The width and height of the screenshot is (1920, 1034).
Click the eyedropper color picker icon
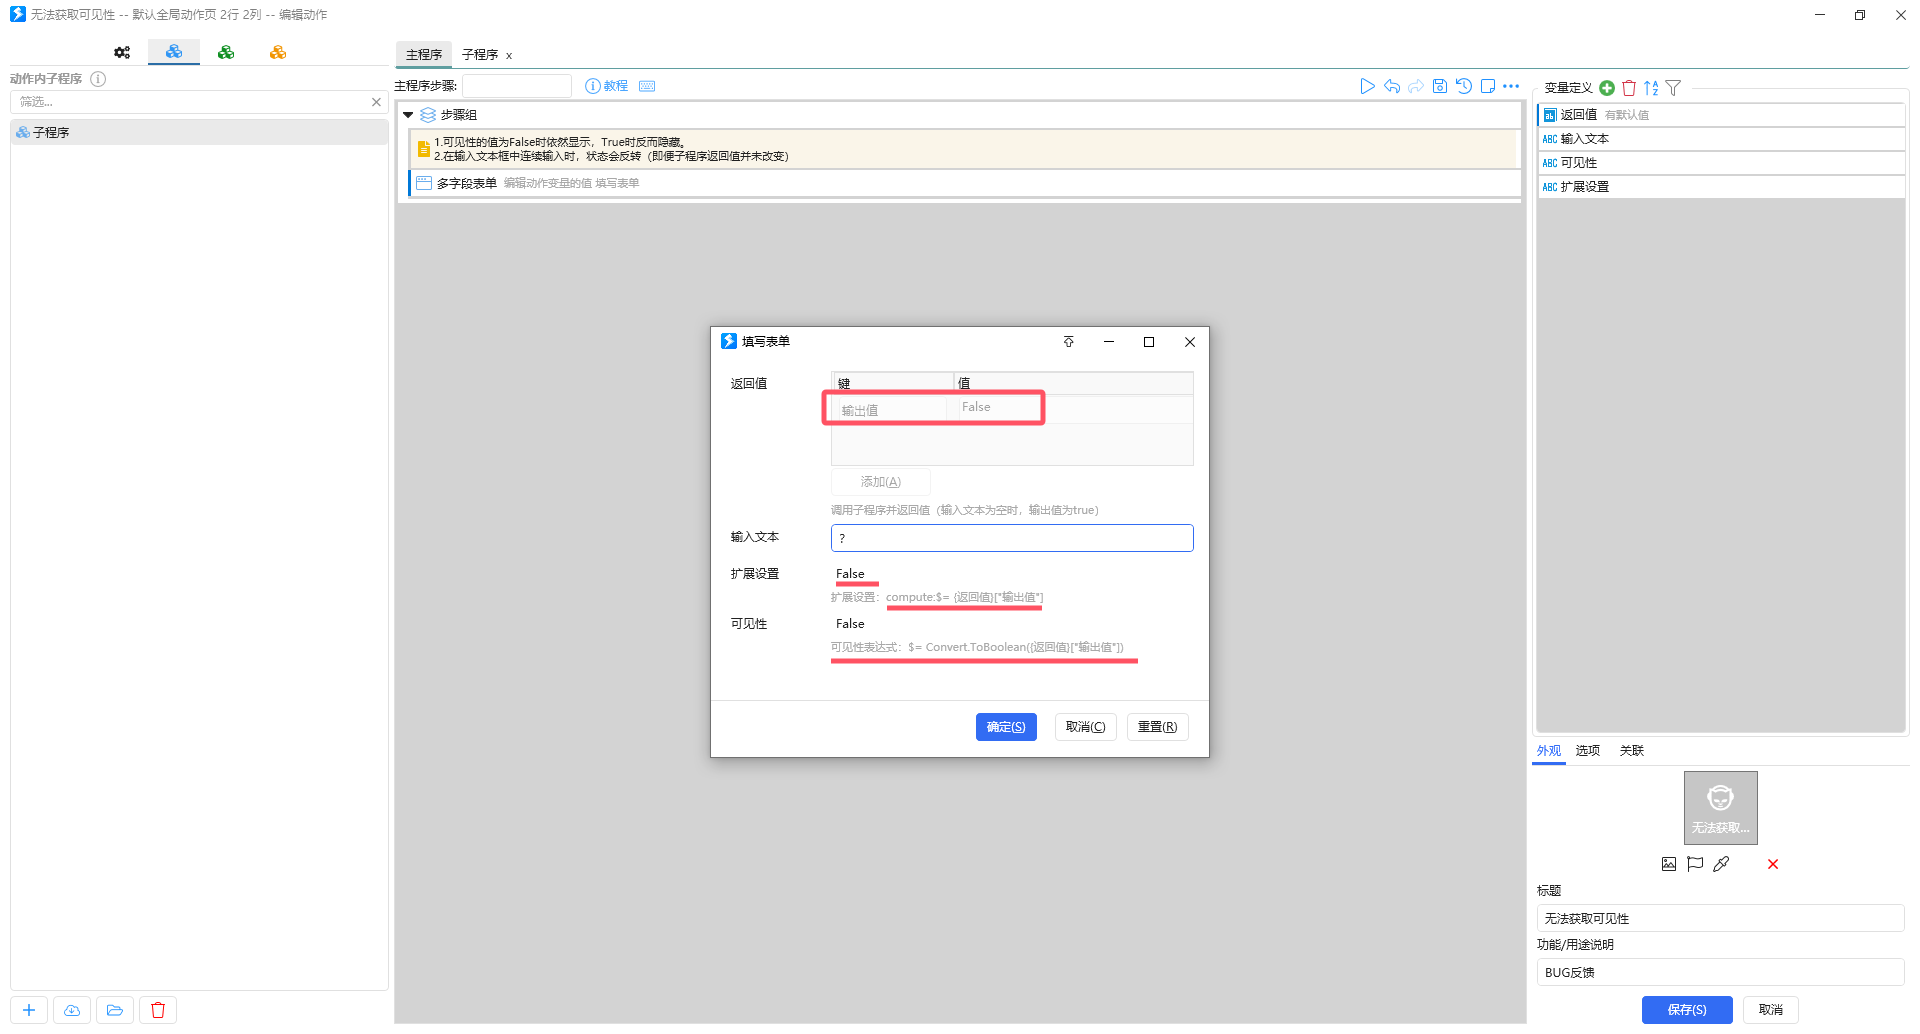[x=1721, y=864]
